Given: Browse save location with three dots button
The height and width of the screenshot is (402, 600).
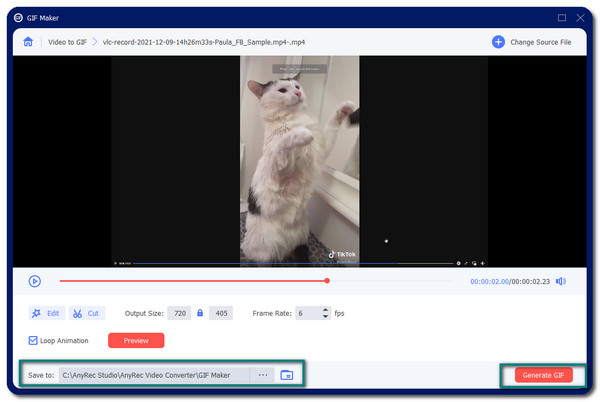Looking at the screenshot, I should tap(262, 375).
